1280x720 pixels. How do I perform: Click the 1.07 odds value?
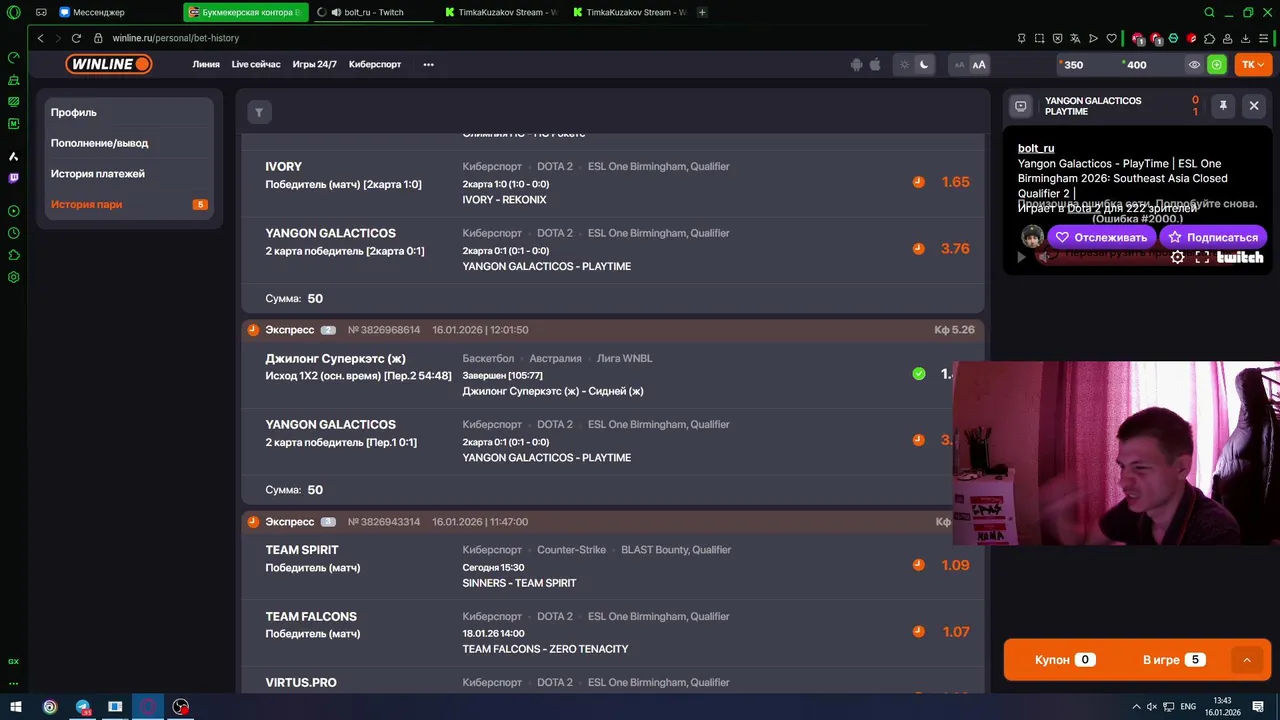point(955,632)
